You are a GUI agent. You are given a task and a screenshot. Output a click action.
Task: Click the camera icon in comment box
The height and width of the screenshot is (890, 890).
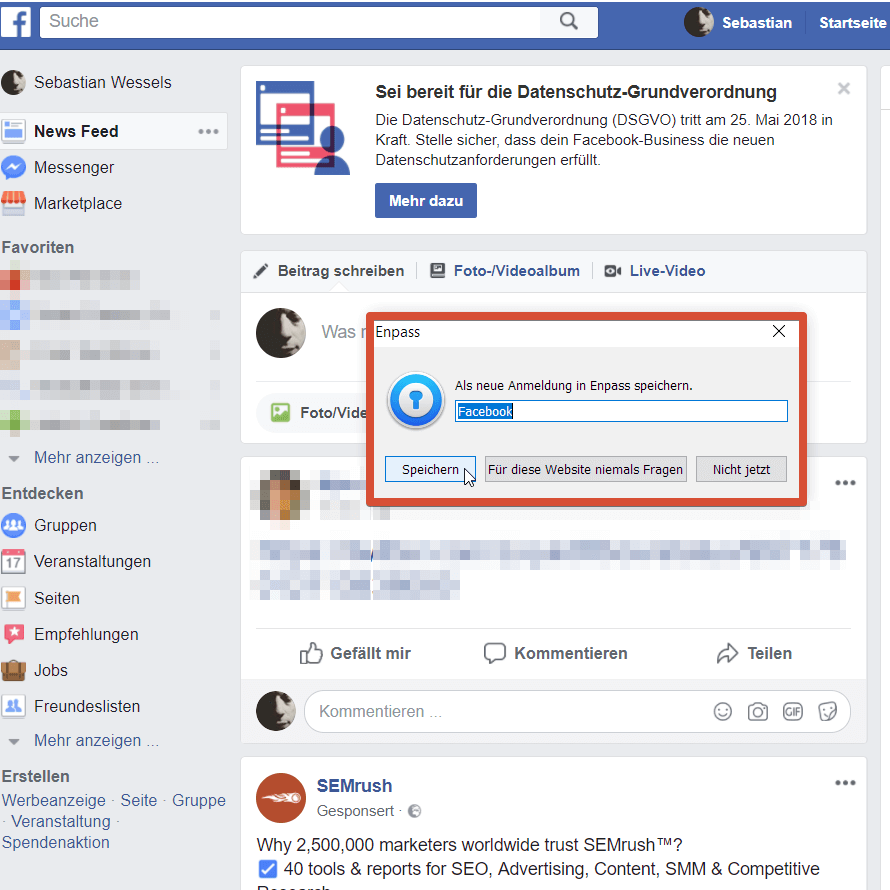(x=758, y=711)
